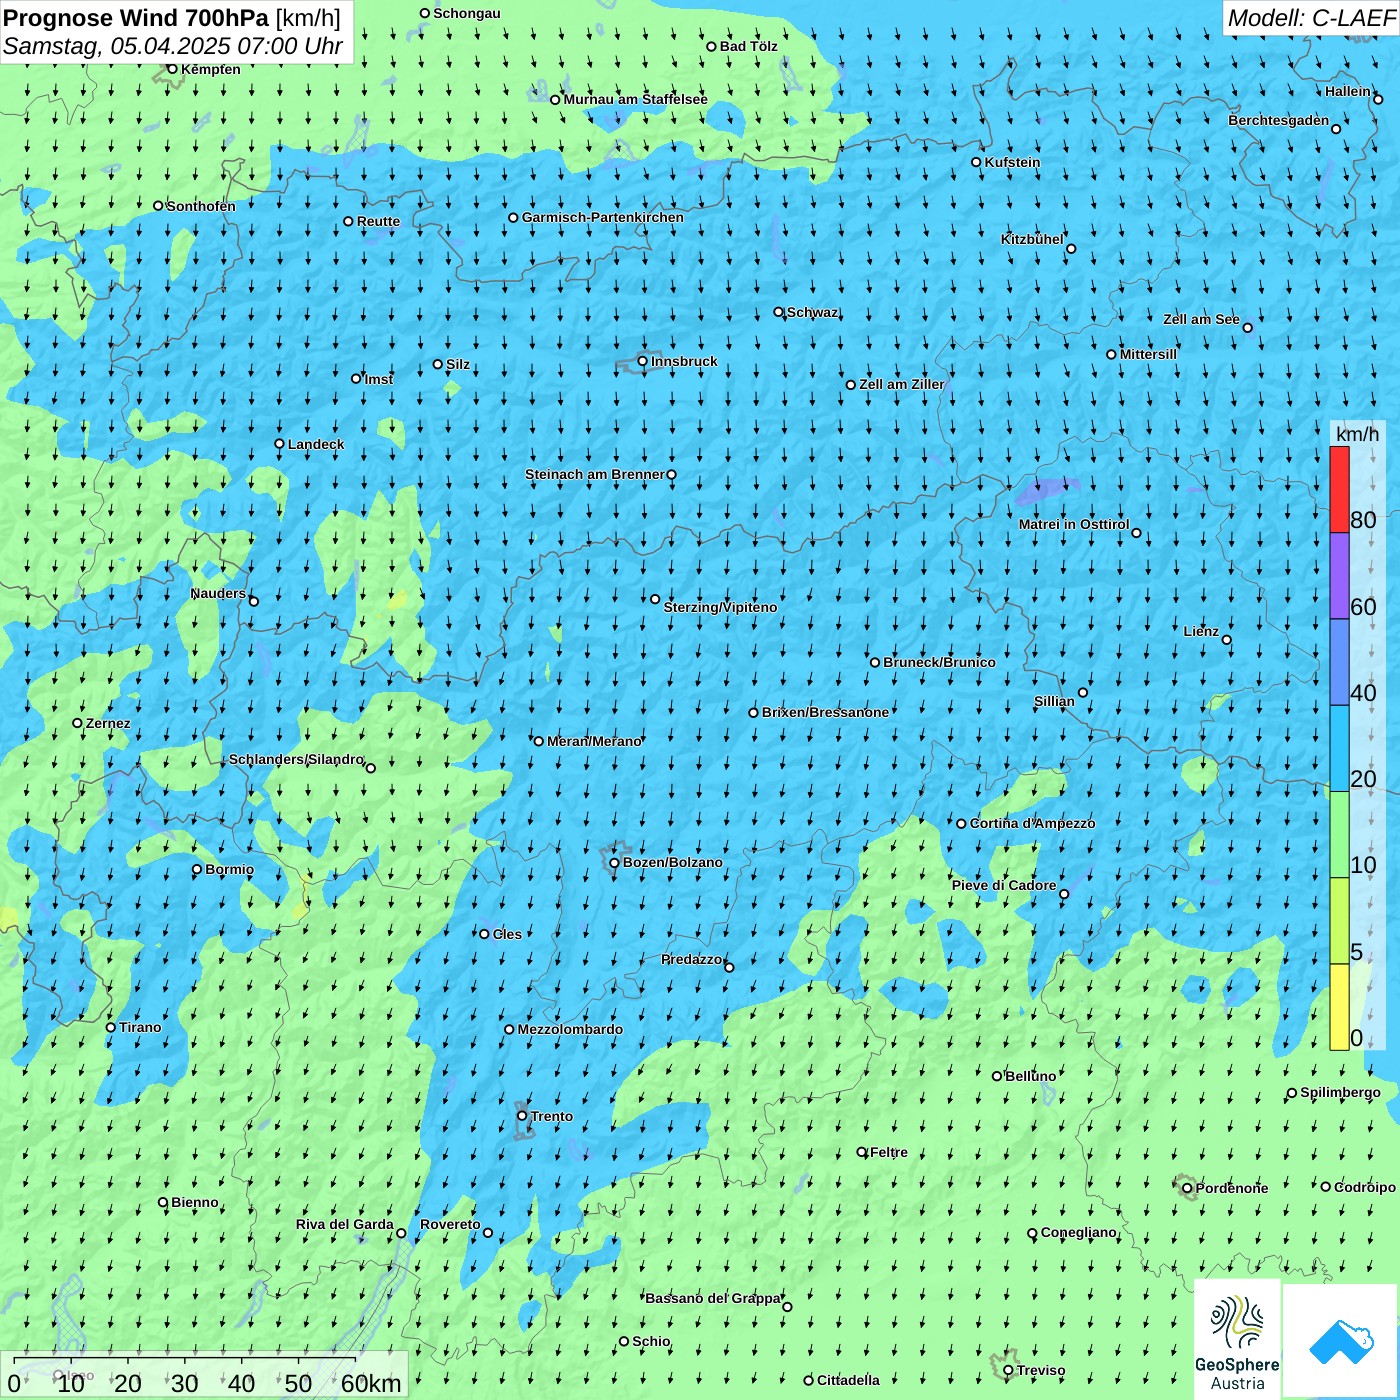The image size is (1400, 1400).
Task: Click the Spilimbergo label
Action: pyautogui.click(x=1340, y=1092)
